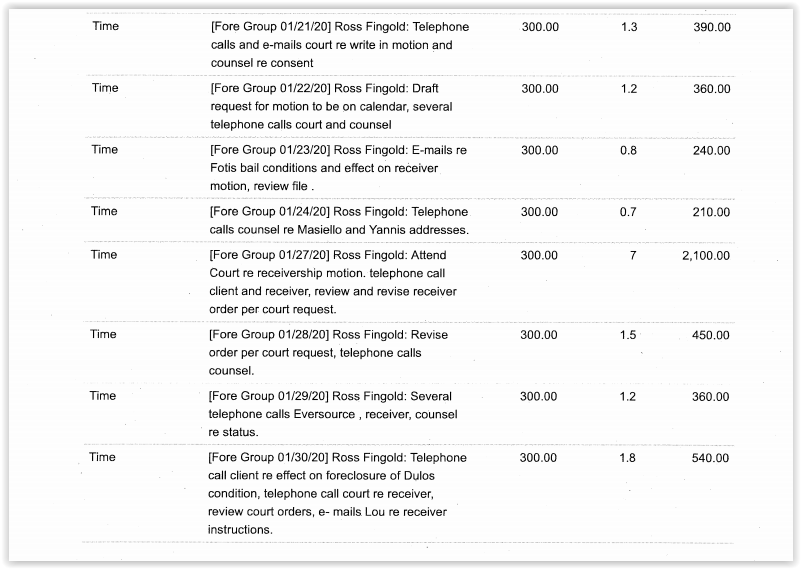This screenshot has height=569, width=801.
Task: Click the 0.7 hours value
Action: click(628, 212)
